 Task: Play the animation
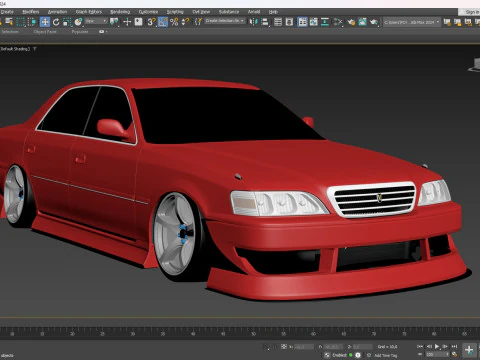tap(437, 347)
